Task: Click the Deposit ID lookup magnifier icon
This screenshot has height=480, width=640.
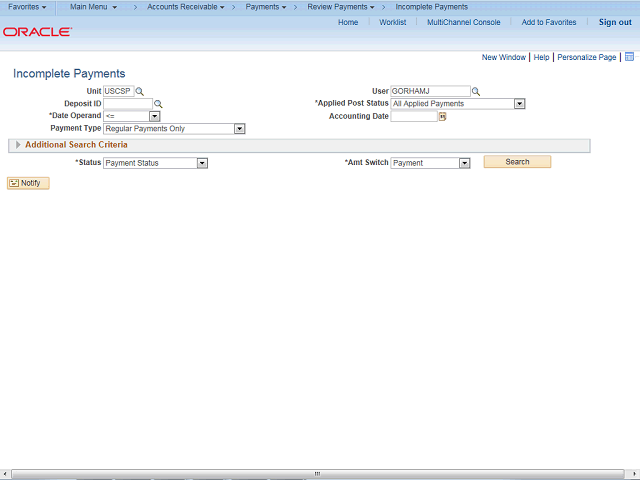Action: click(x=158, y=104)
